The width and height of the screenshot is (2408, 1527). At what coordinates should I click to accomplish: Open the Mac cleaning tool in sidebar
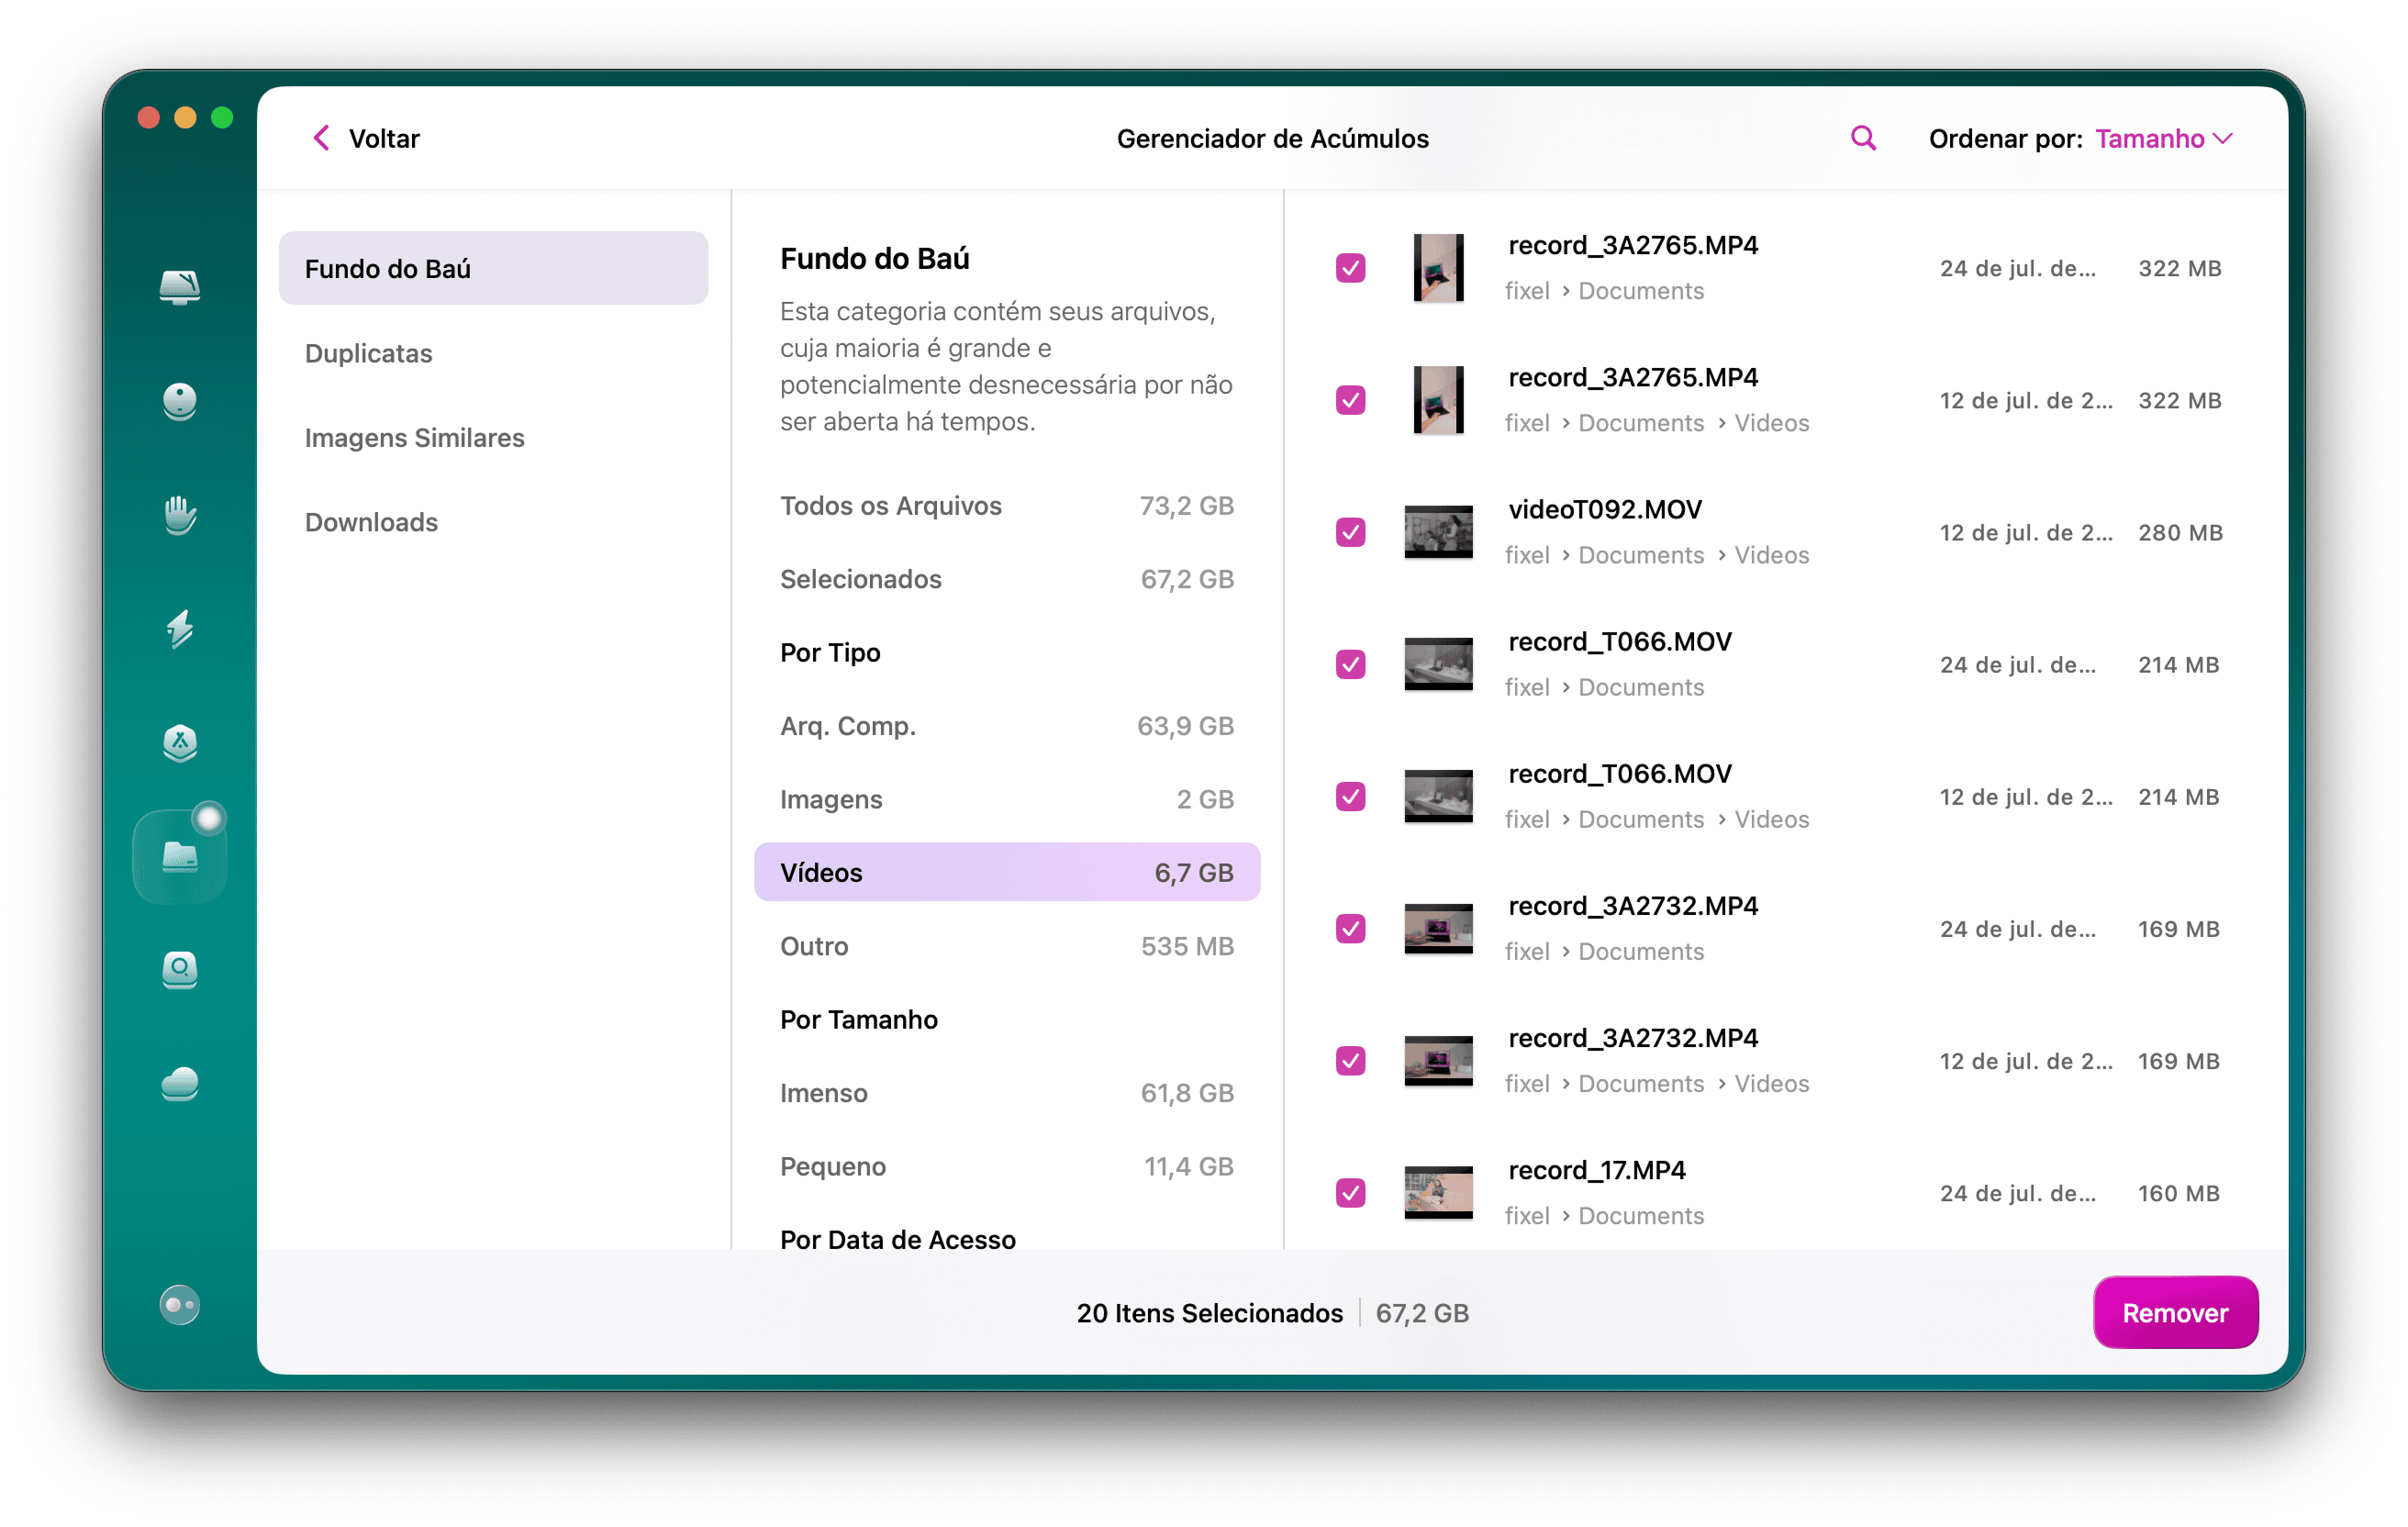(180, 288)
